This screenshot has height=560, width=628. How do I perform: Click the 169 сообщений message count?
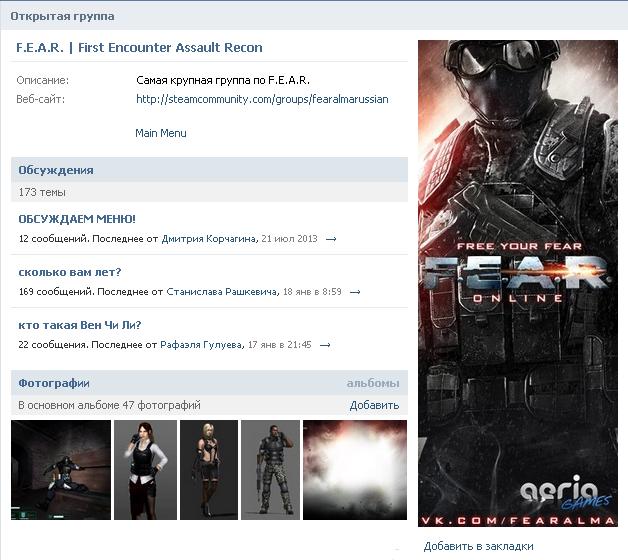coord(56,292)
